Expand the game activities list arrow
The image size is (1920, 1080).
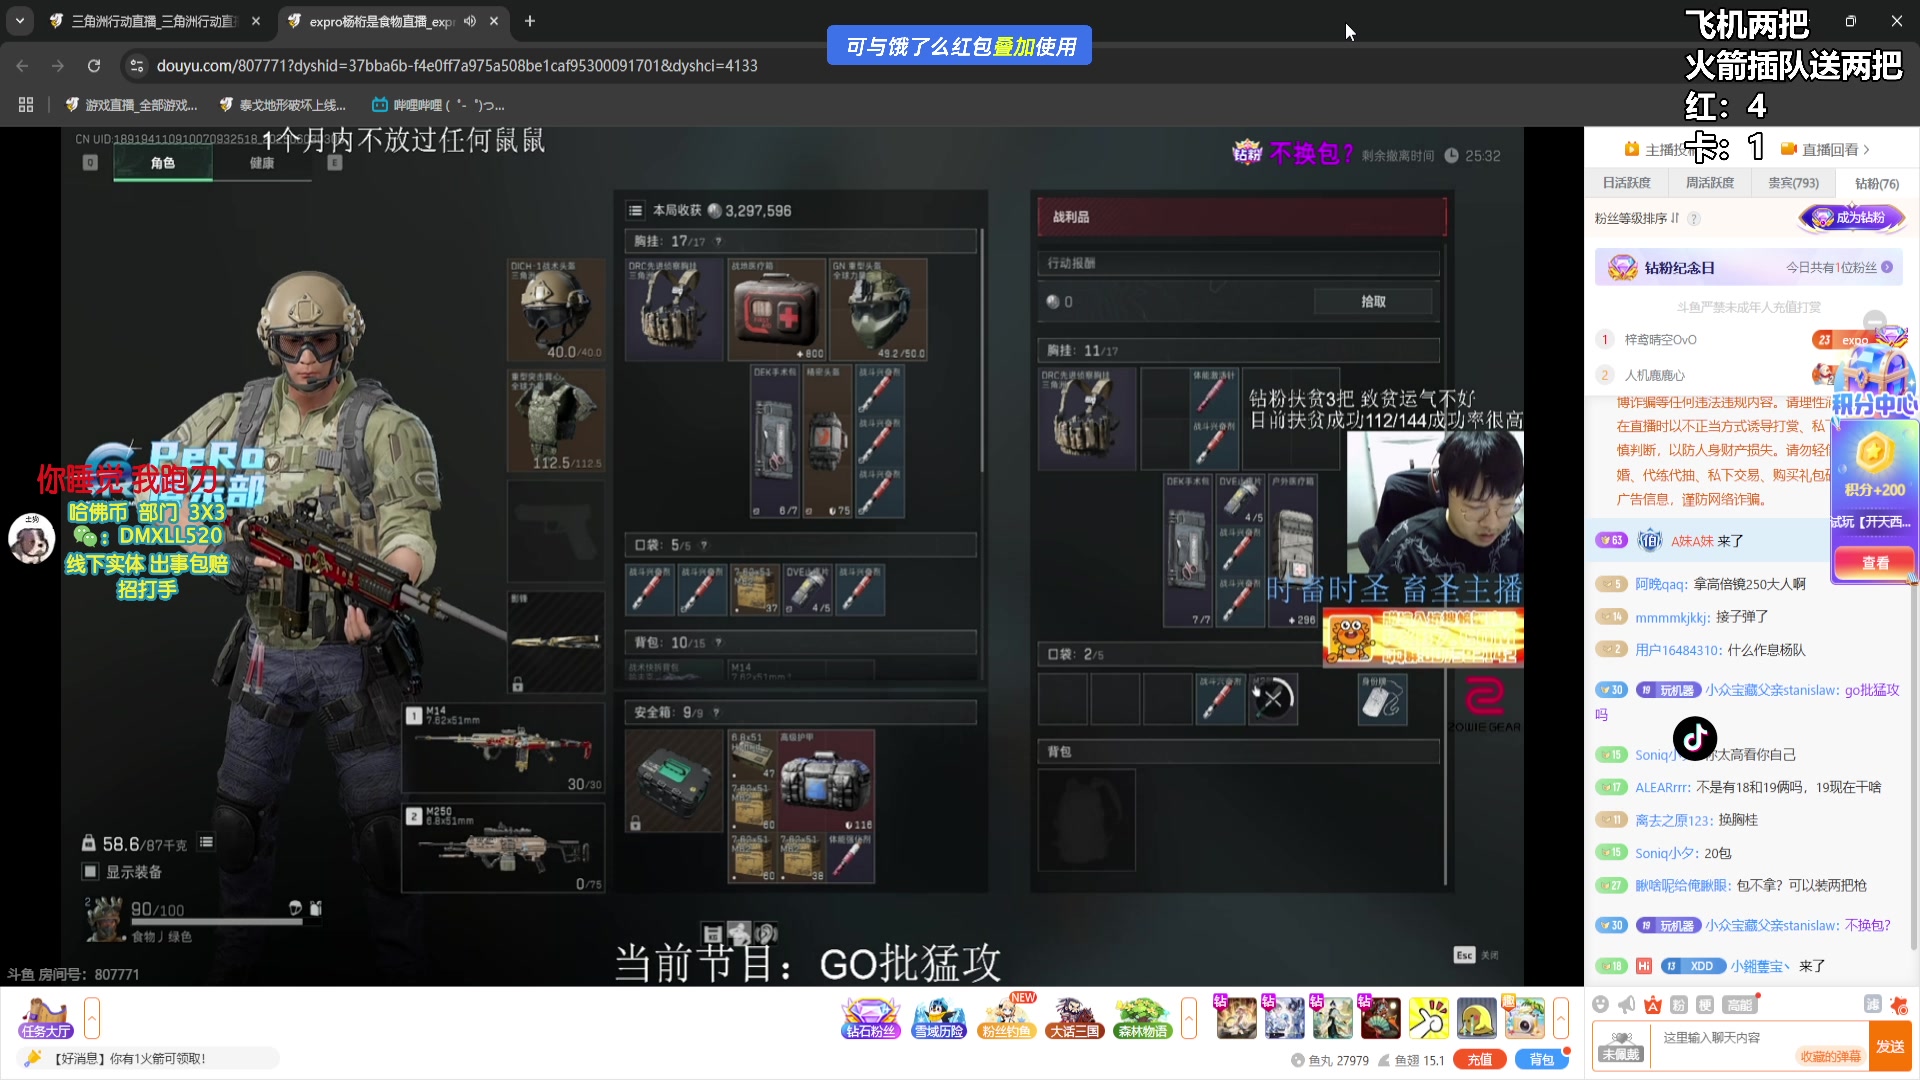[x=1189, y=1019]
